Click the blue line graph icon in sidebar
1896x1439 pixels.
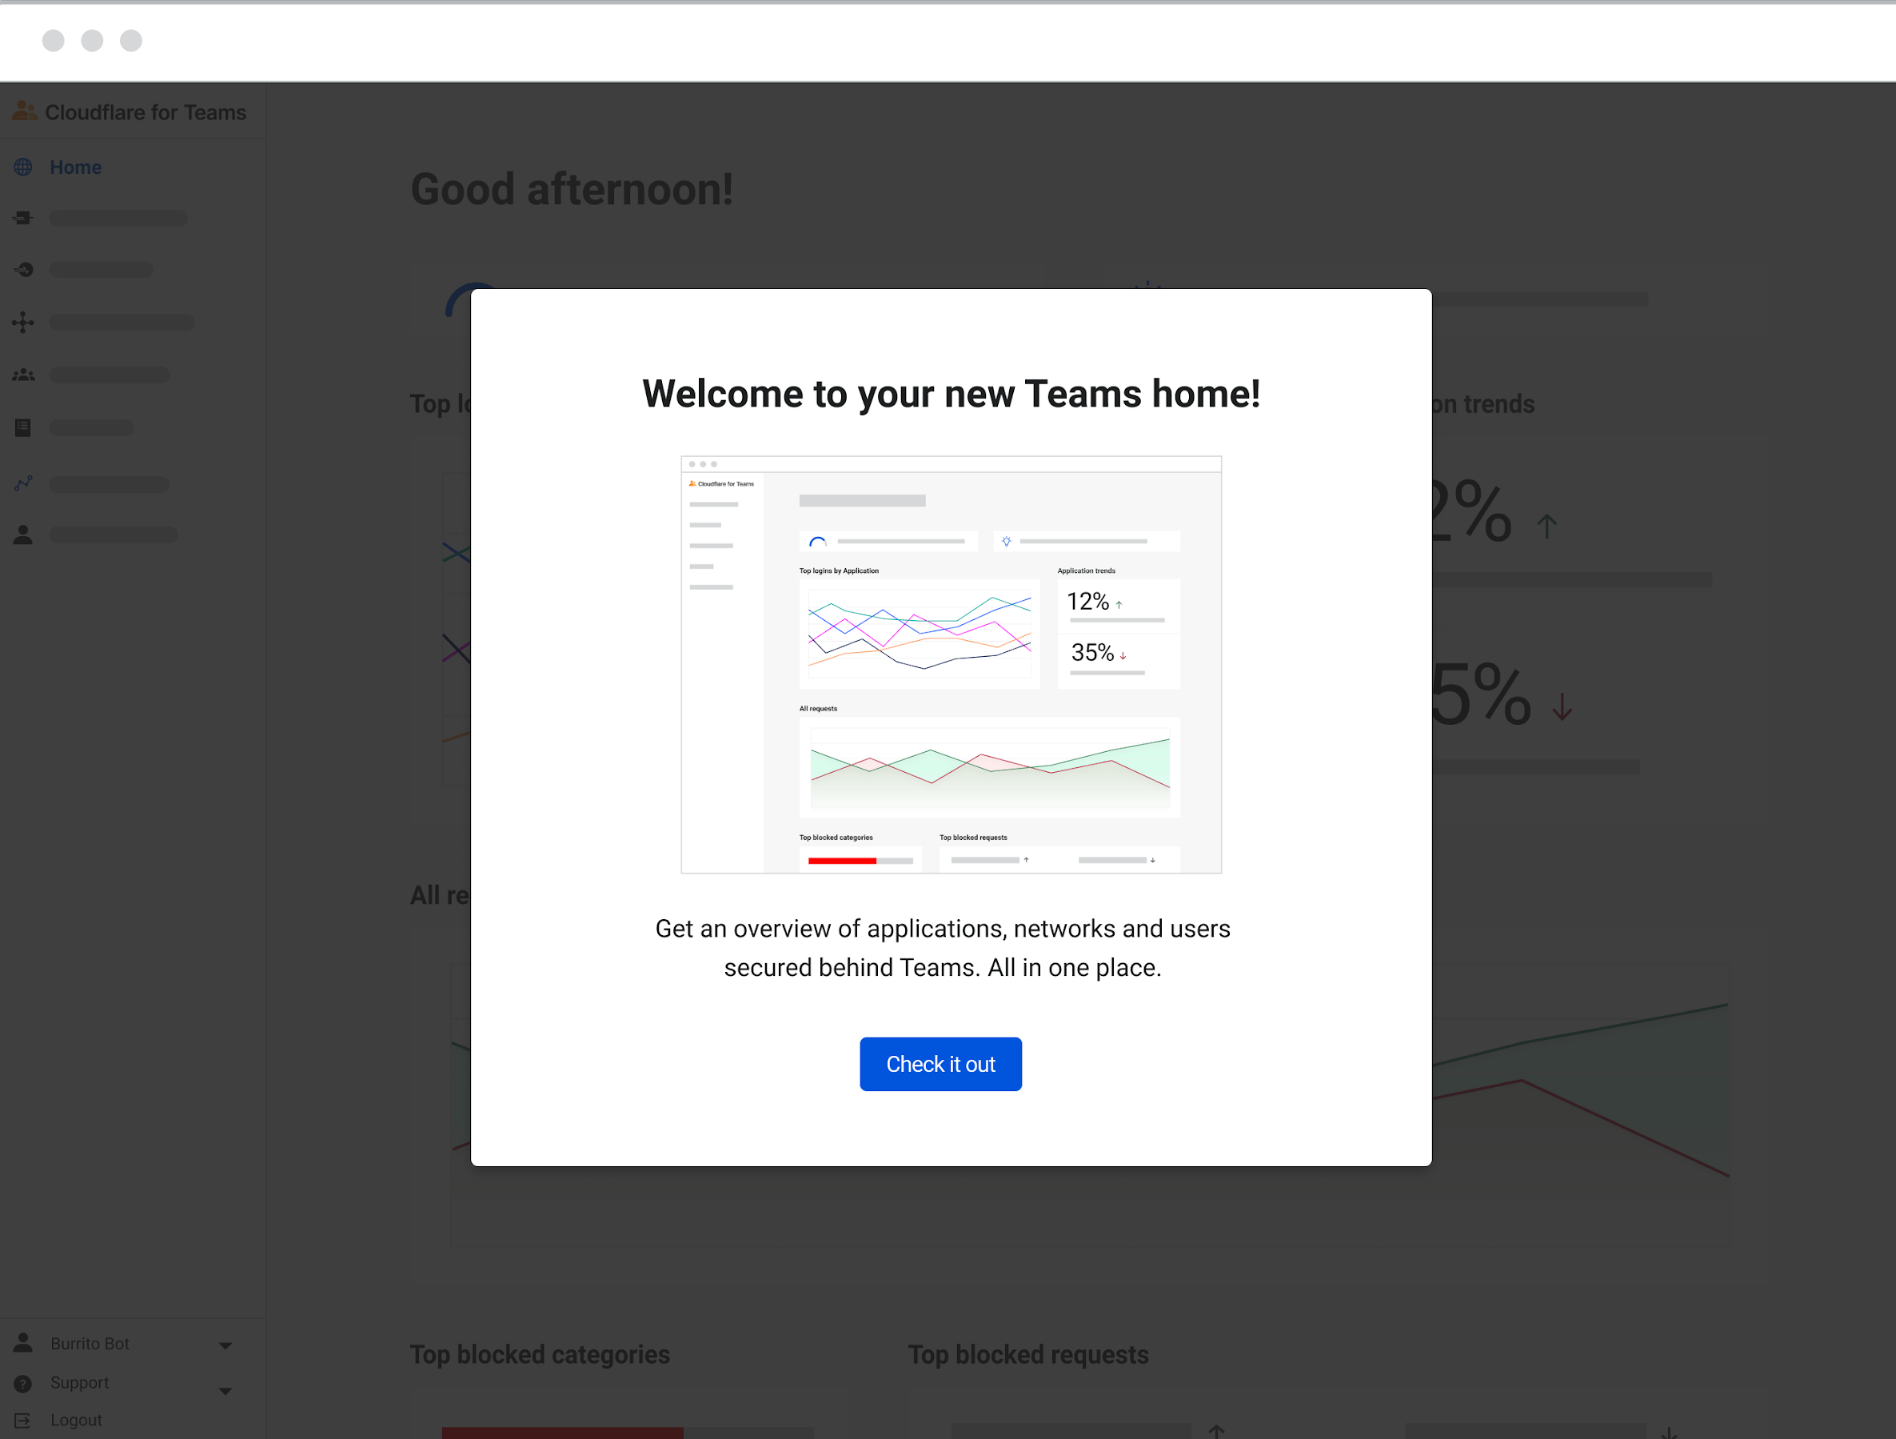[23, 484]
